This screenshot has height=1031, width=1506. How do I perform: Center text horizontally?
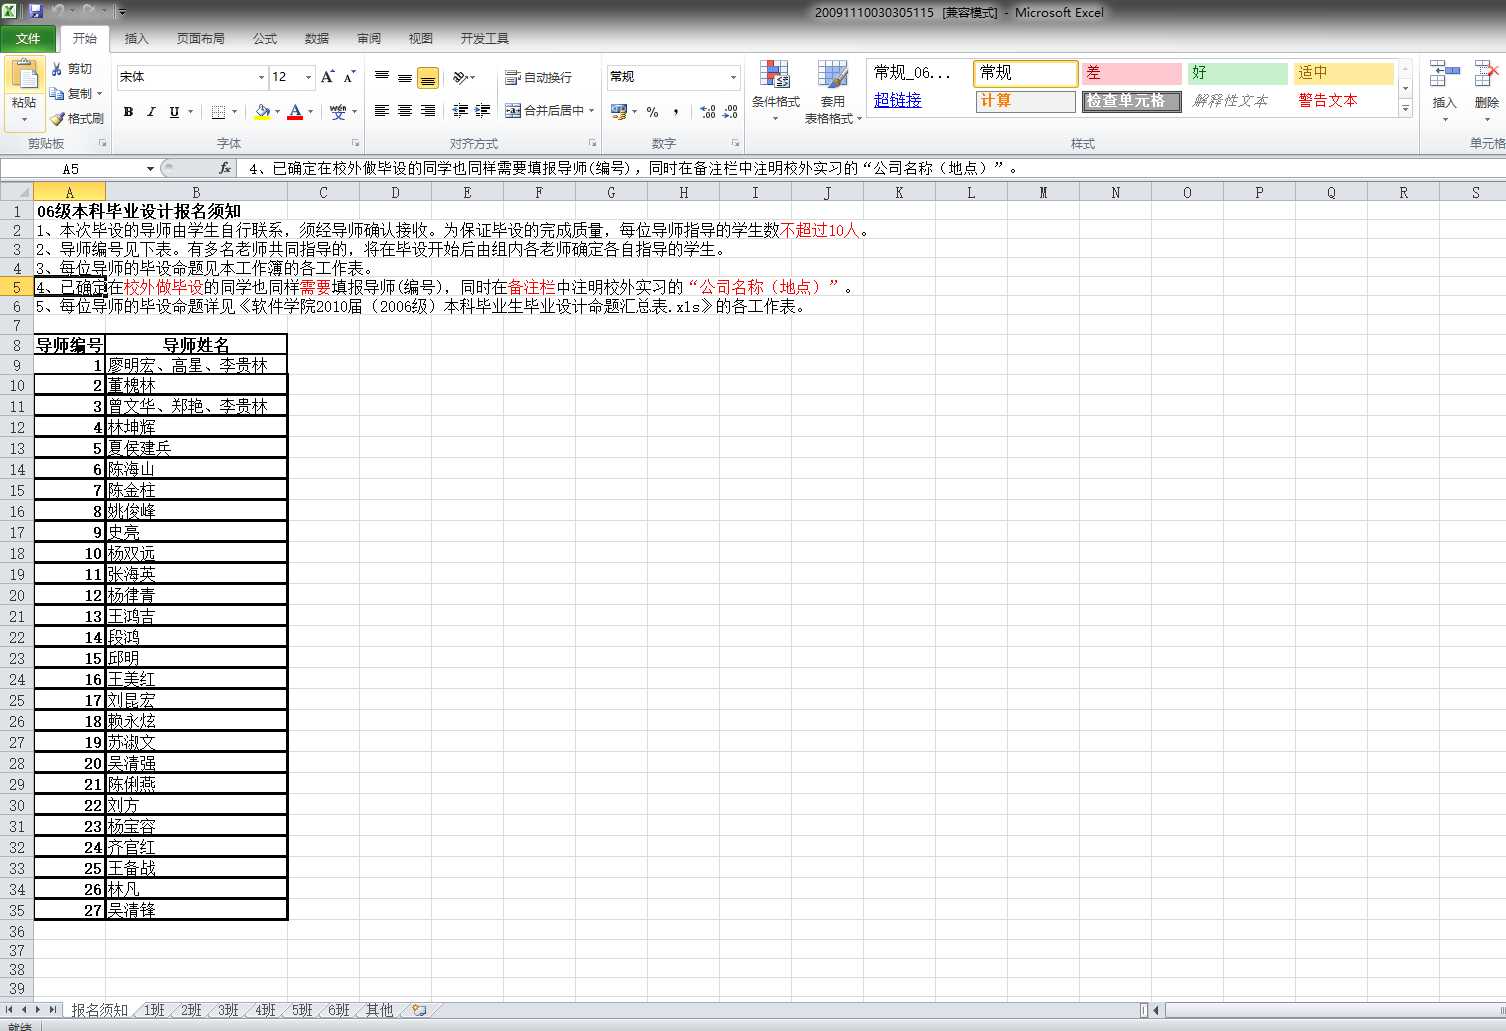pyautogui.click(x=405, y=111)
